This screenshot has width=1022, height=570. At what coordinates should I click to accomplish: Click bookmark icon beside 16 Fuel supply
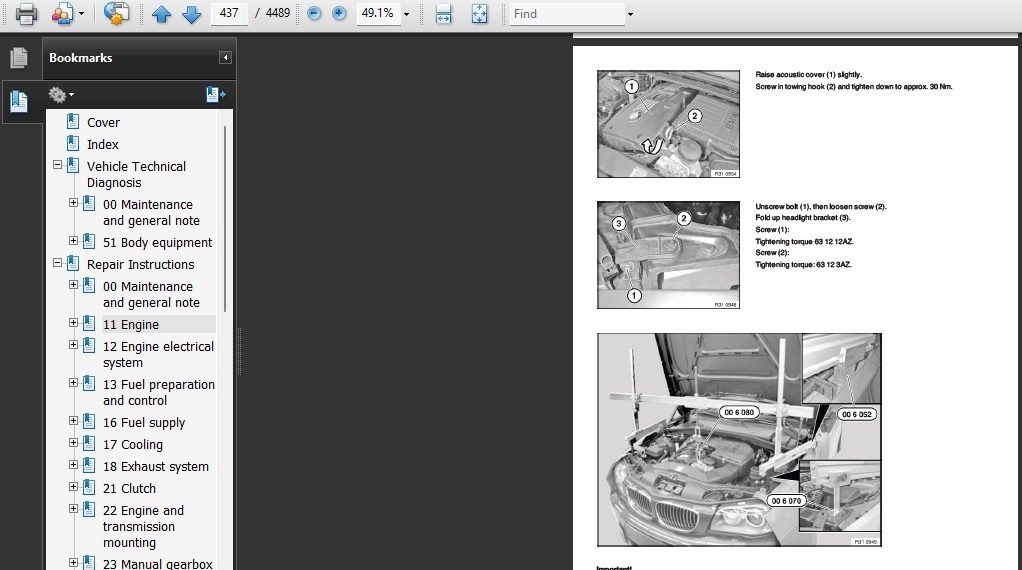coord(89,421)
